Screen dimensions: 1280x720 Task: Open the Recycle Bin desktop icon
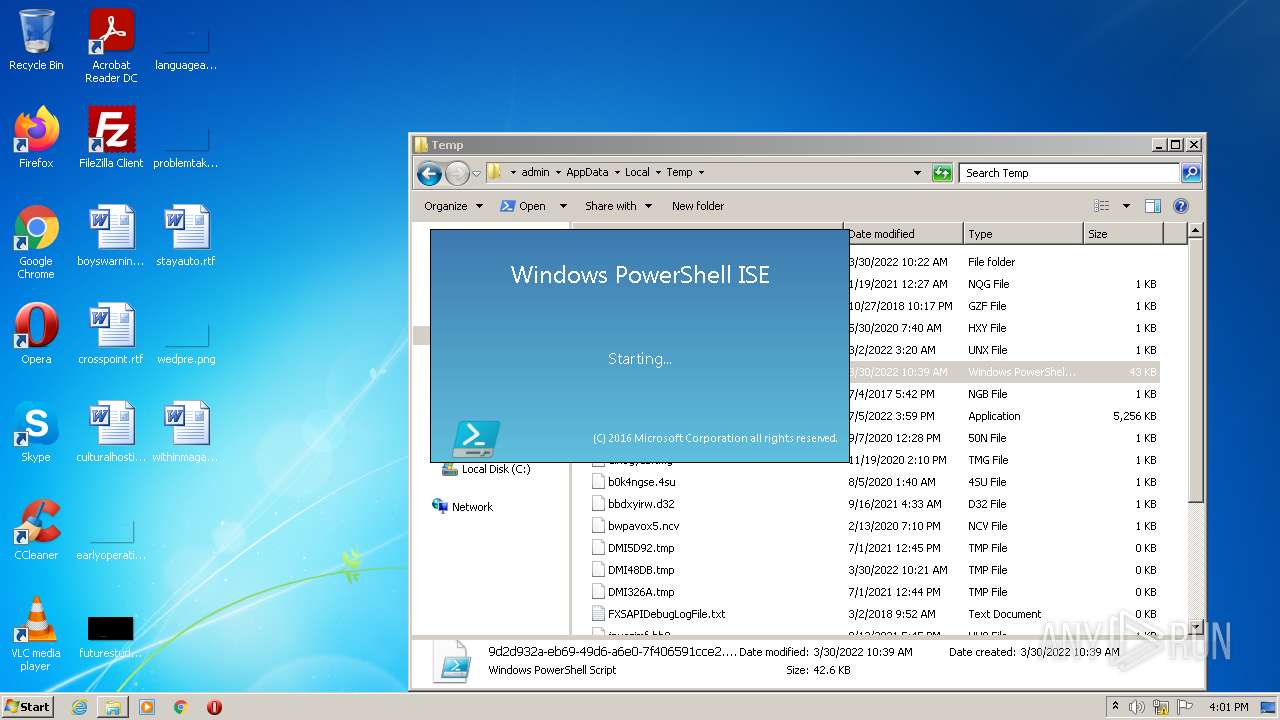[x=36, y=41]
